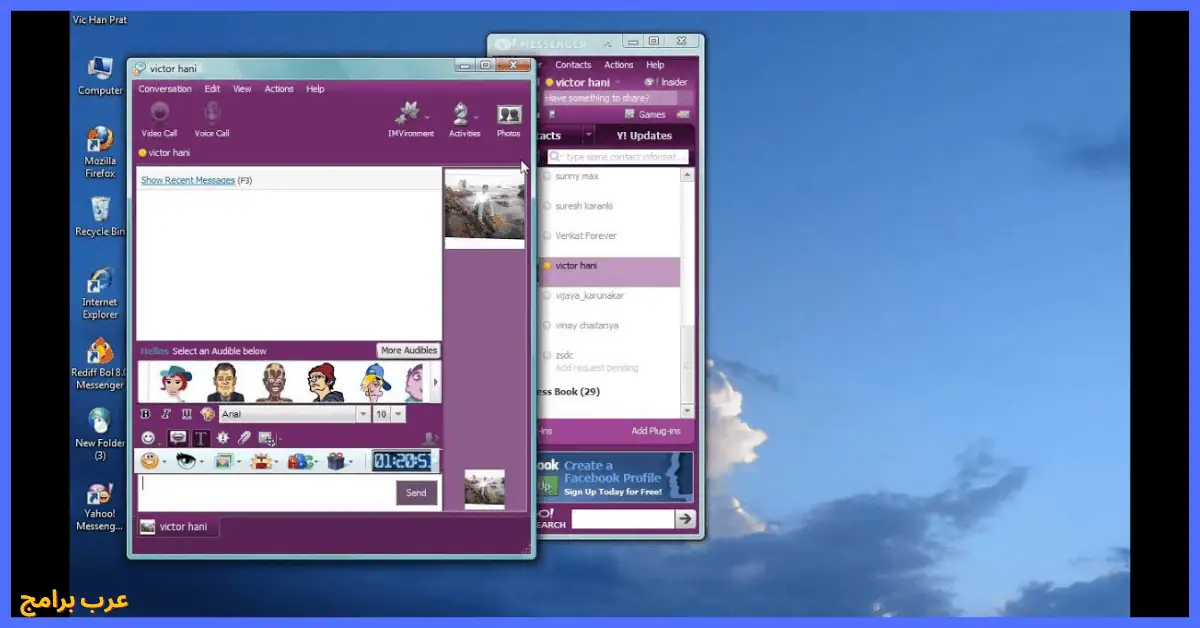Start a Video Call with victor hani
Viewport: 1200px width, 628px height.
pos(159,118)
